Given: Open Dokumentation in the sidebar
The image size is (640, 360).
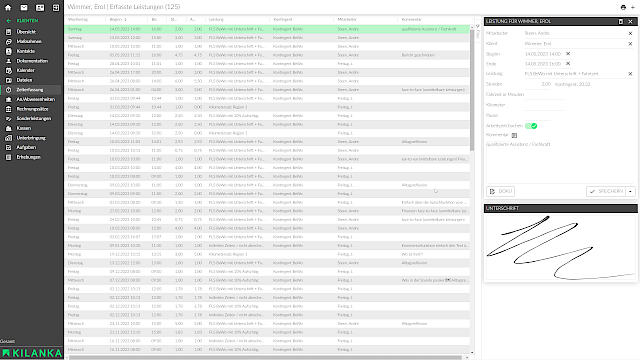Looking at the screenshot, I should tap(32, 61).
